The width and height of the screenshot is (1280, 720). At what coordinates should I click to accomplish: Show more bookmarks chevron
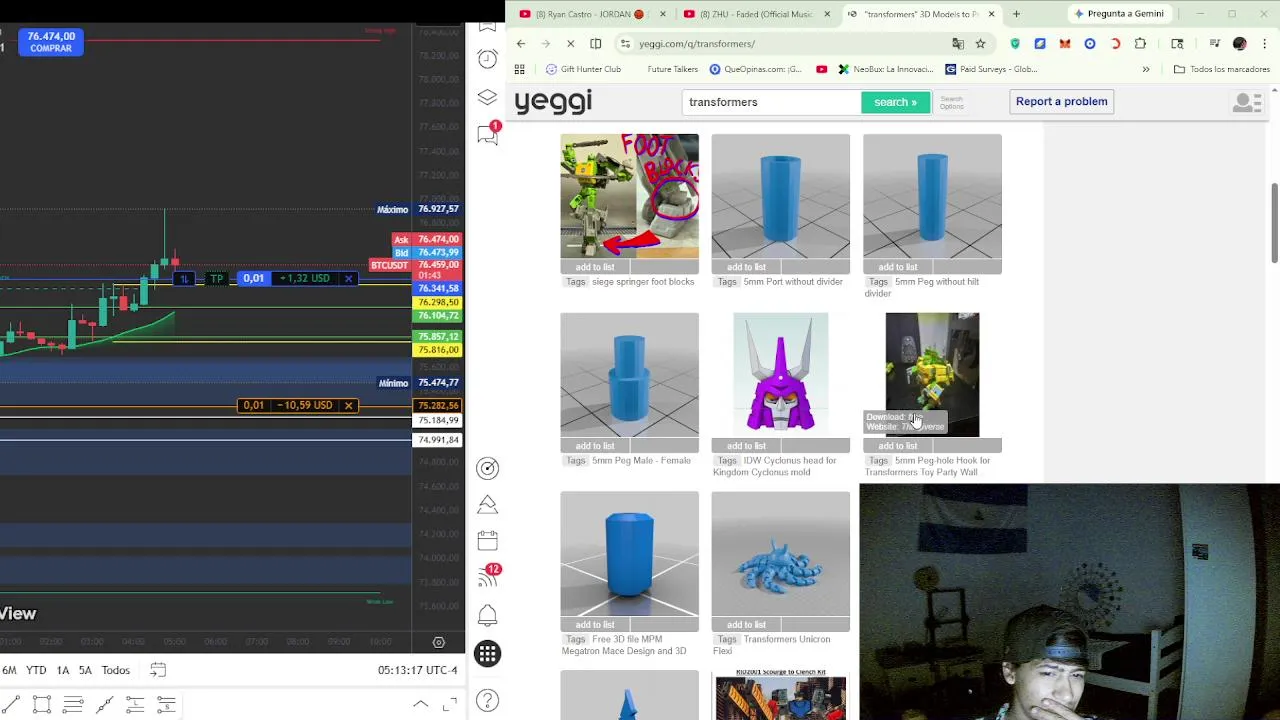pyautogui.click(x=1146, y=69)
